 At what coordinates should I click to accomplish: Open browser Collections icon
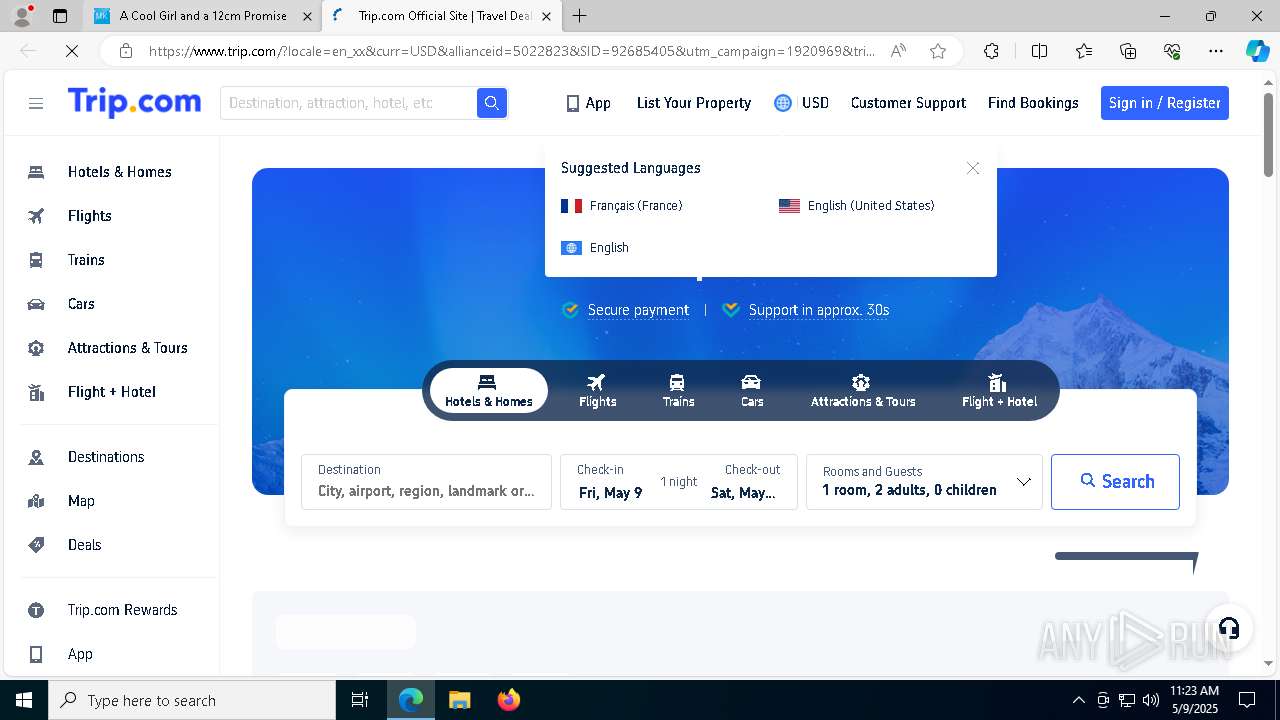click(x=1128, y=51)
